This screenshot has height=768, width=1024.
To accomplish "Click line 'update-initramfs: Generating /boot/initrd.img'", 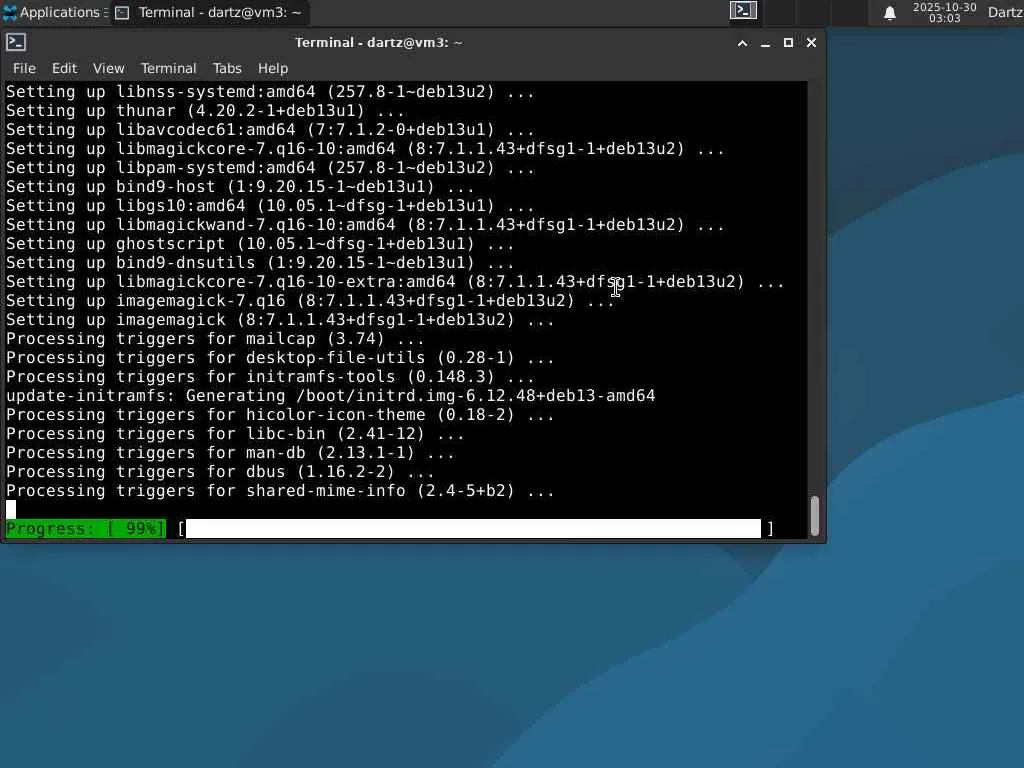I will point(330,396).
